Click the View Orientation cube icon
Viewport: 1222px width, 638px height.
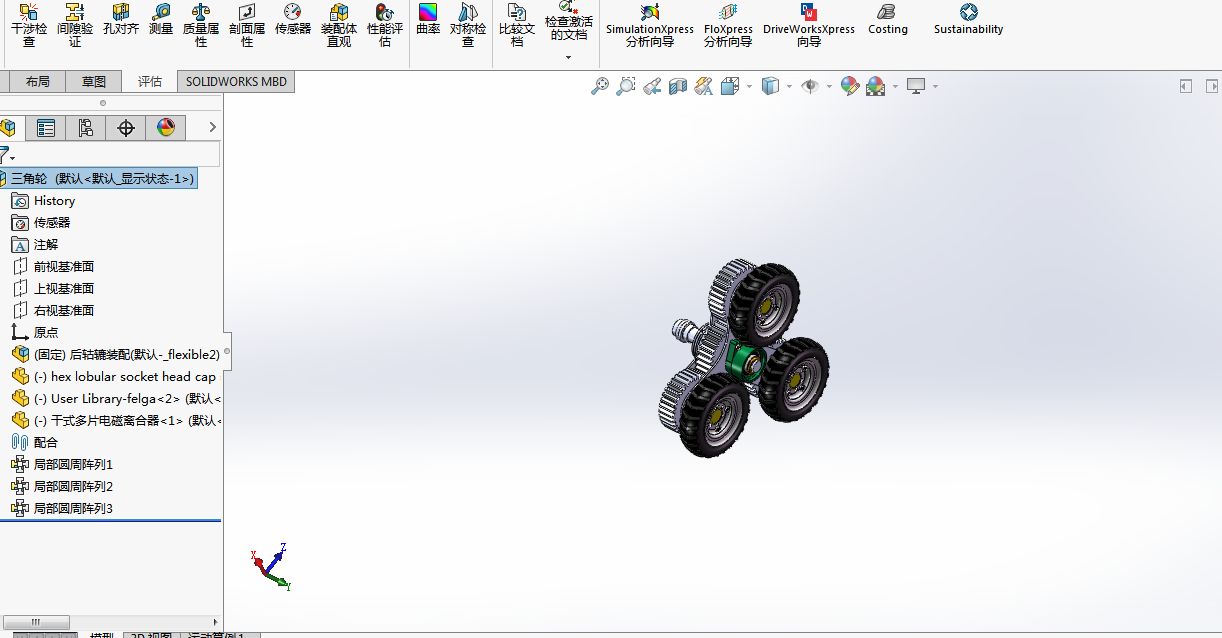[729, 87]
